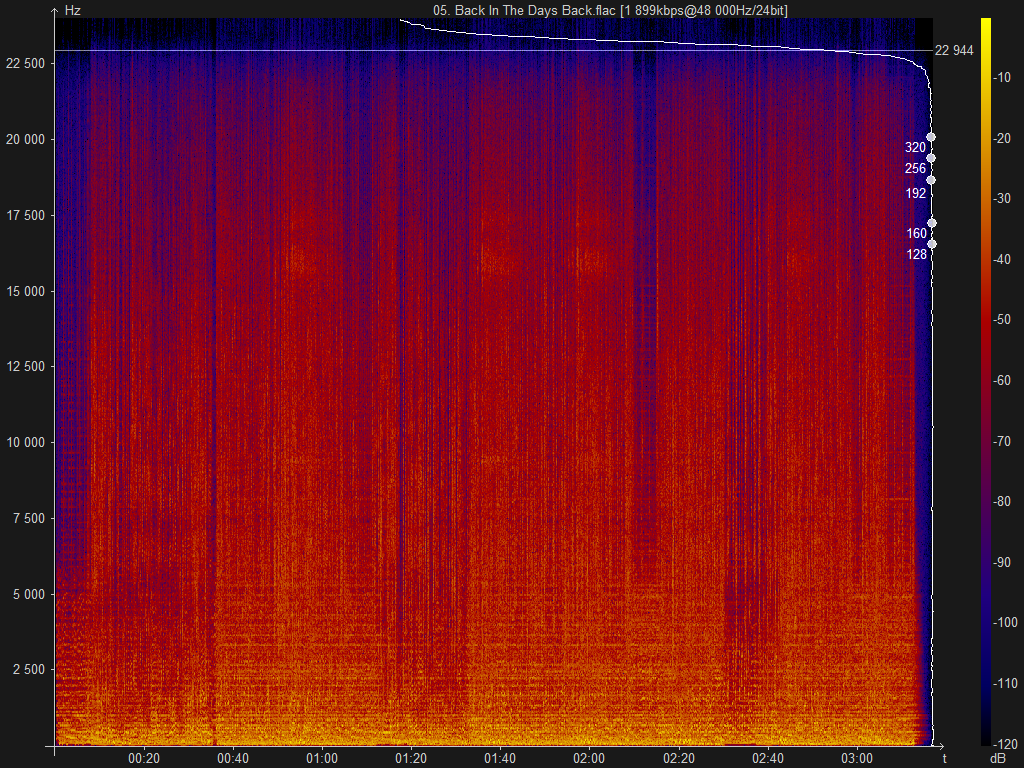This screenshot has height=768, width=1024.
Task: Click the 5 000 Hz axis label
Action: [x=29, y=594]
